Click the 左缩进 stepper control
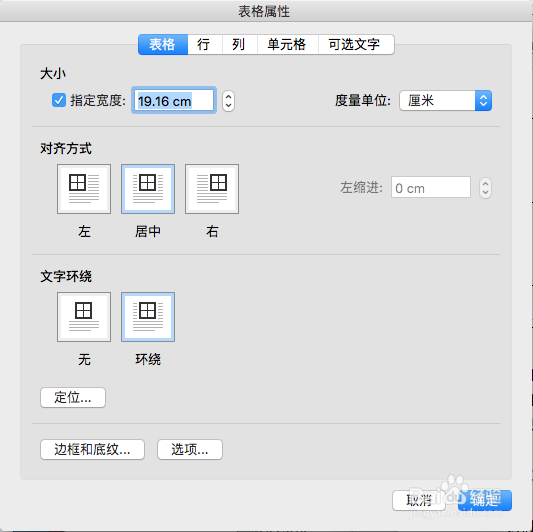Image resolution: width=533 pixels, height=532 pixels. (x=485, y=188)
